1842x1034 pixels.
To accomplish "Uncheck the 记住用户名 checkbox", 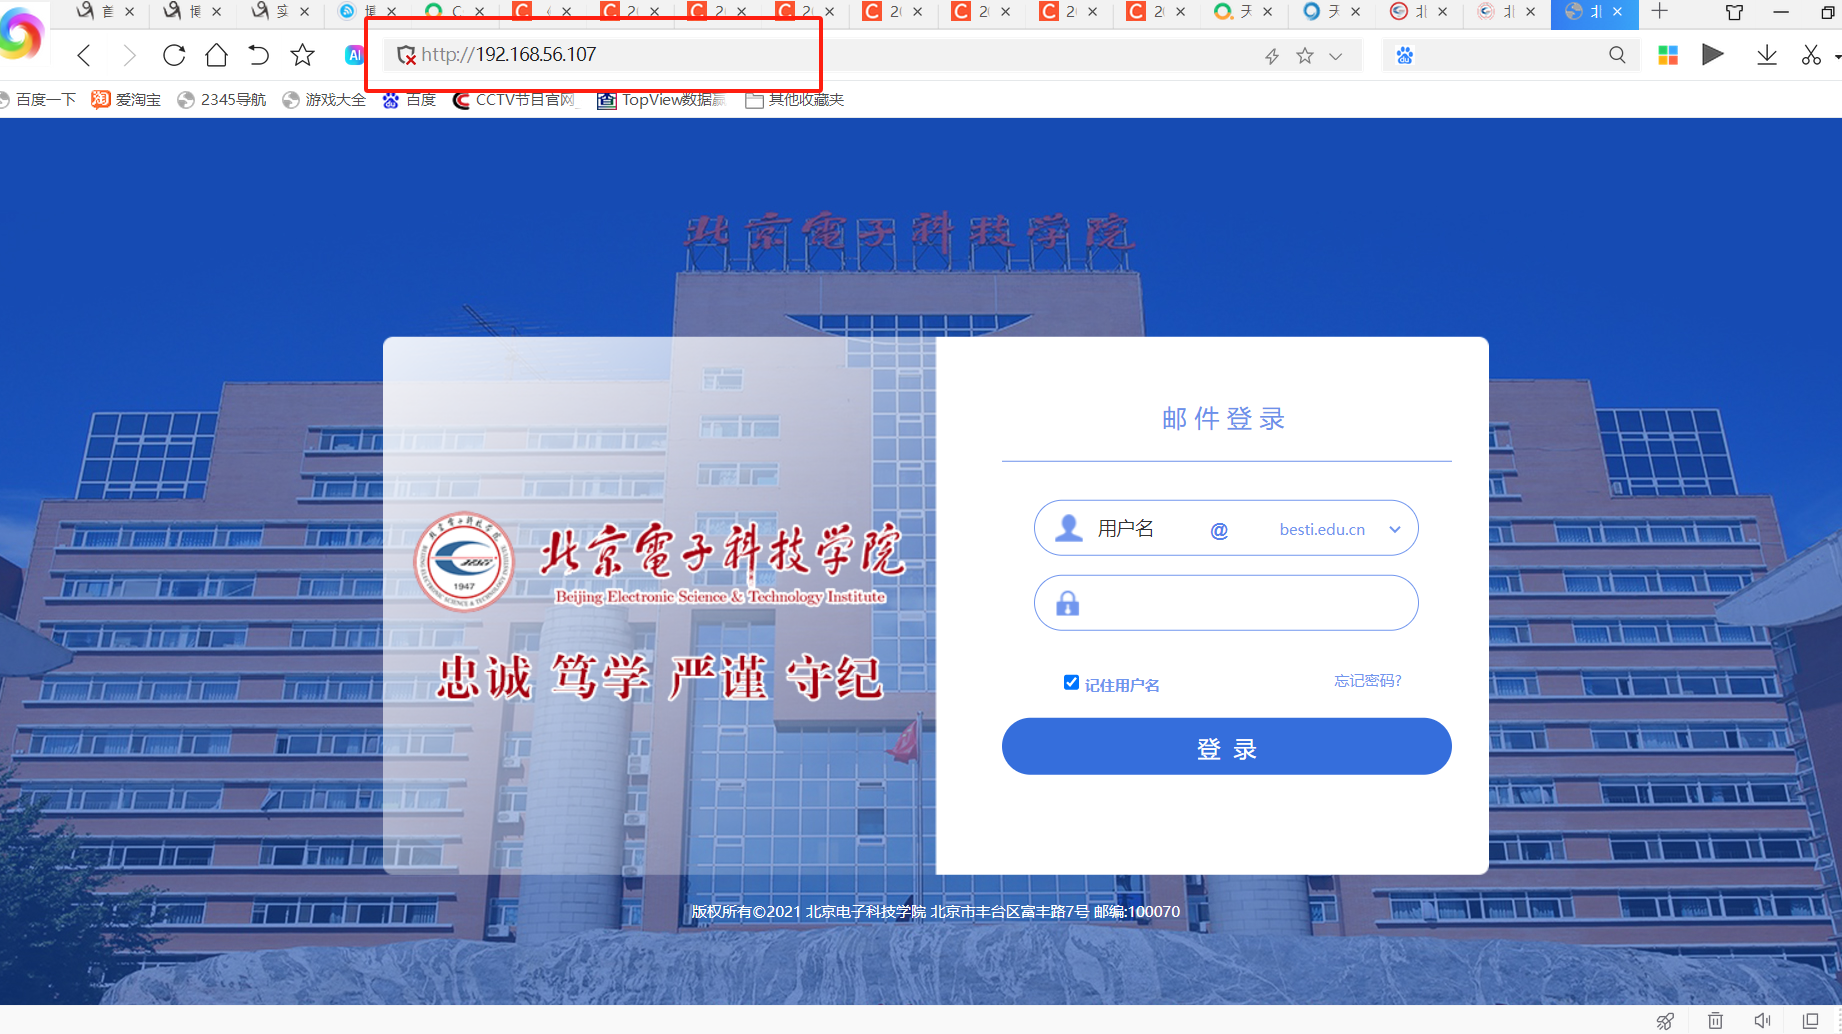I will 1071,682.
